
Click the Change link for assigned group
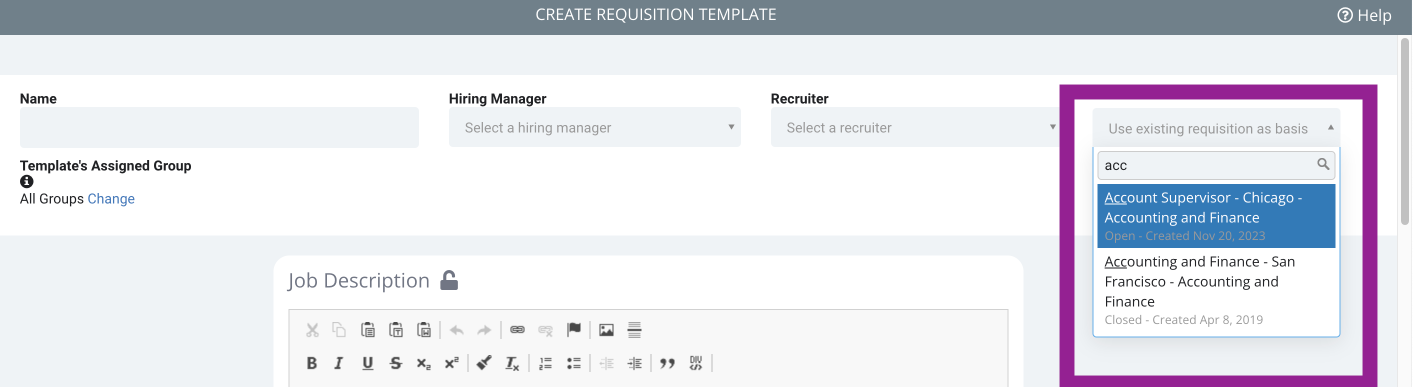111,199
